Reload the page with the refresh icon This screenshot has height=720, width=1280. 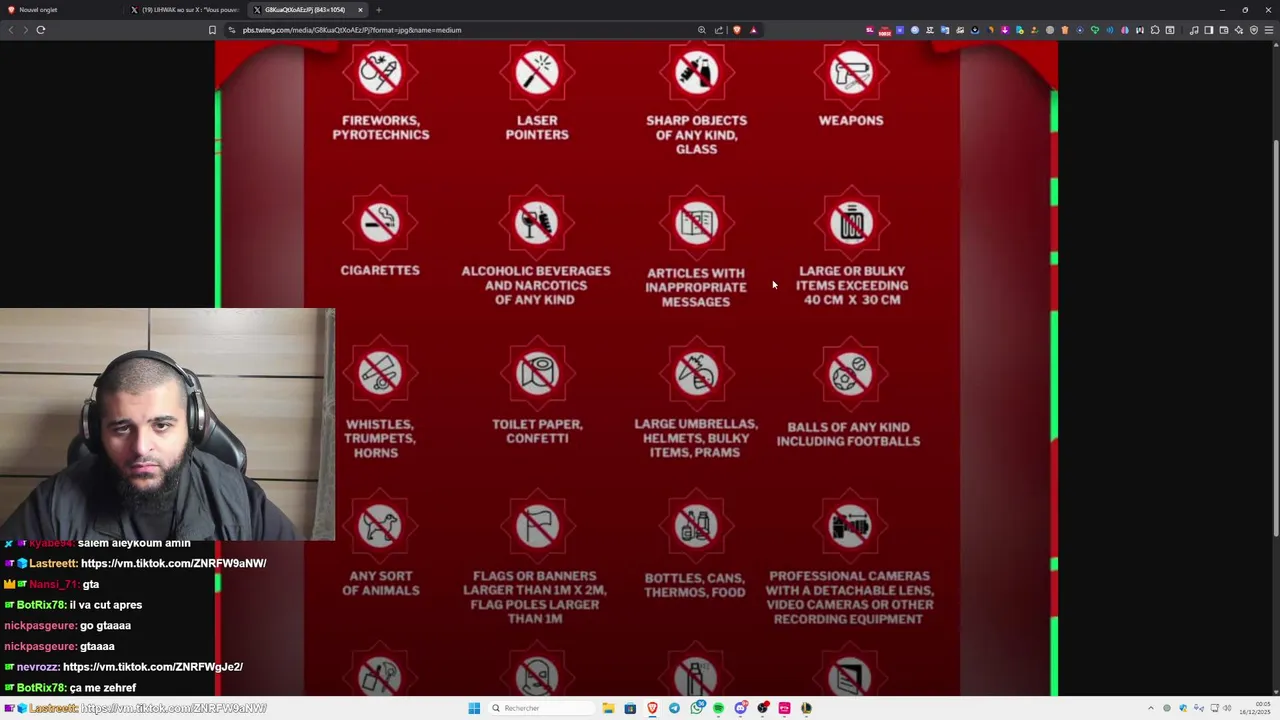click(x=41, y=30)
